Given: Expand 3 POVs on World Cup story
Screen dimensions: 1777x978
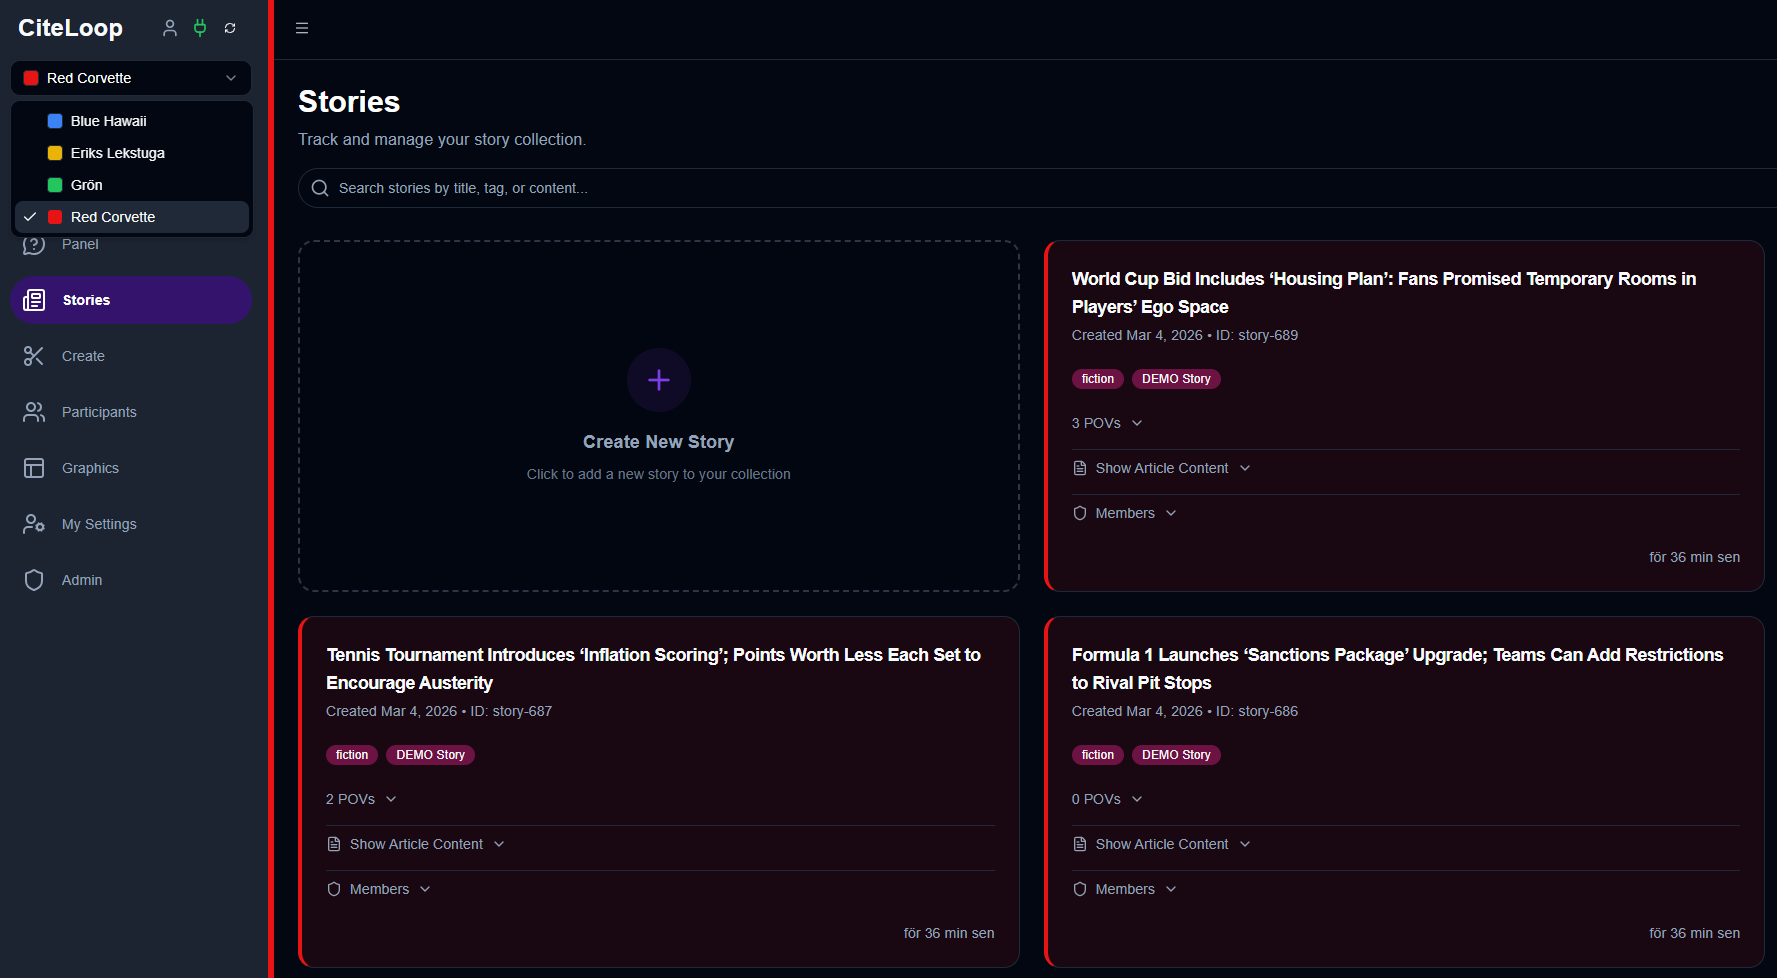Looking at the screenshot, I should (x=1107, y=423).
